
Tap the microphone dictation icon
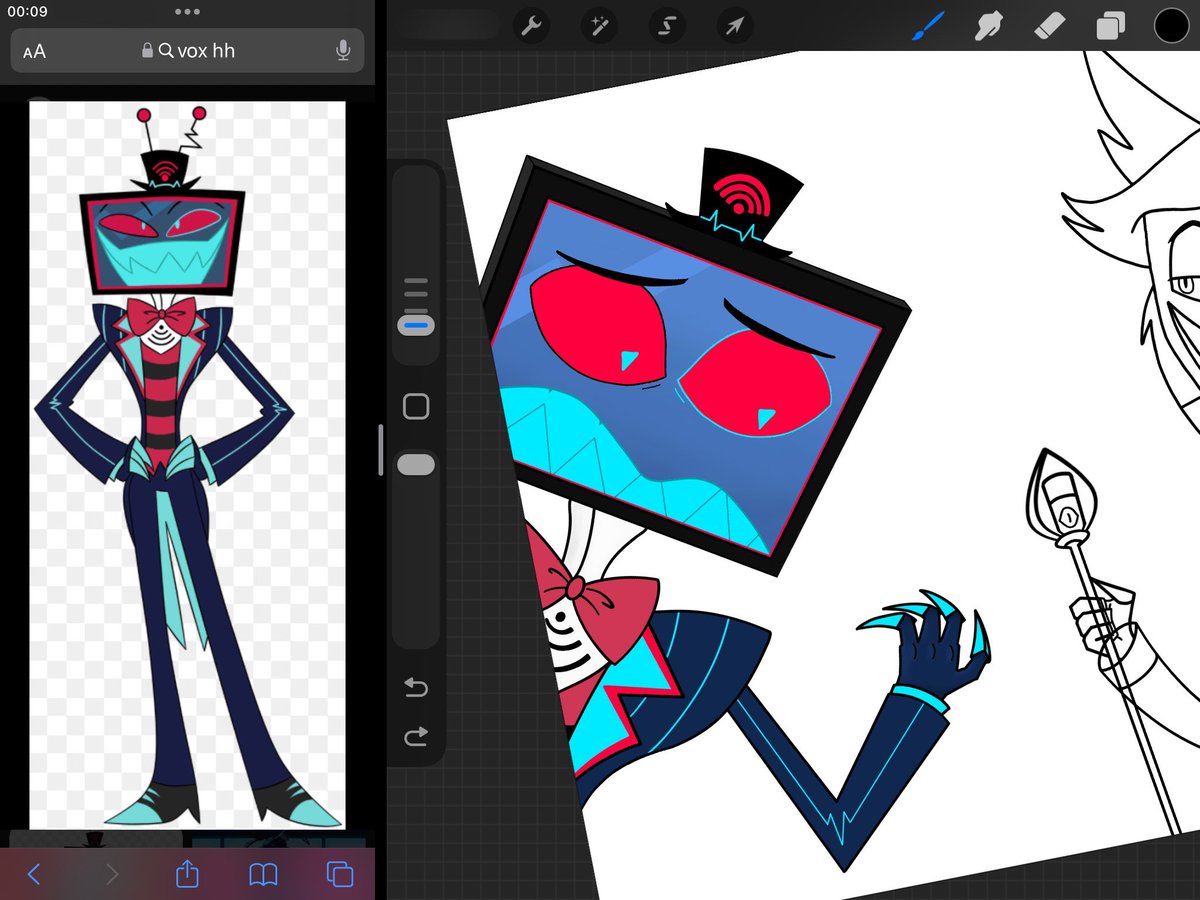[x=343, y=50]
